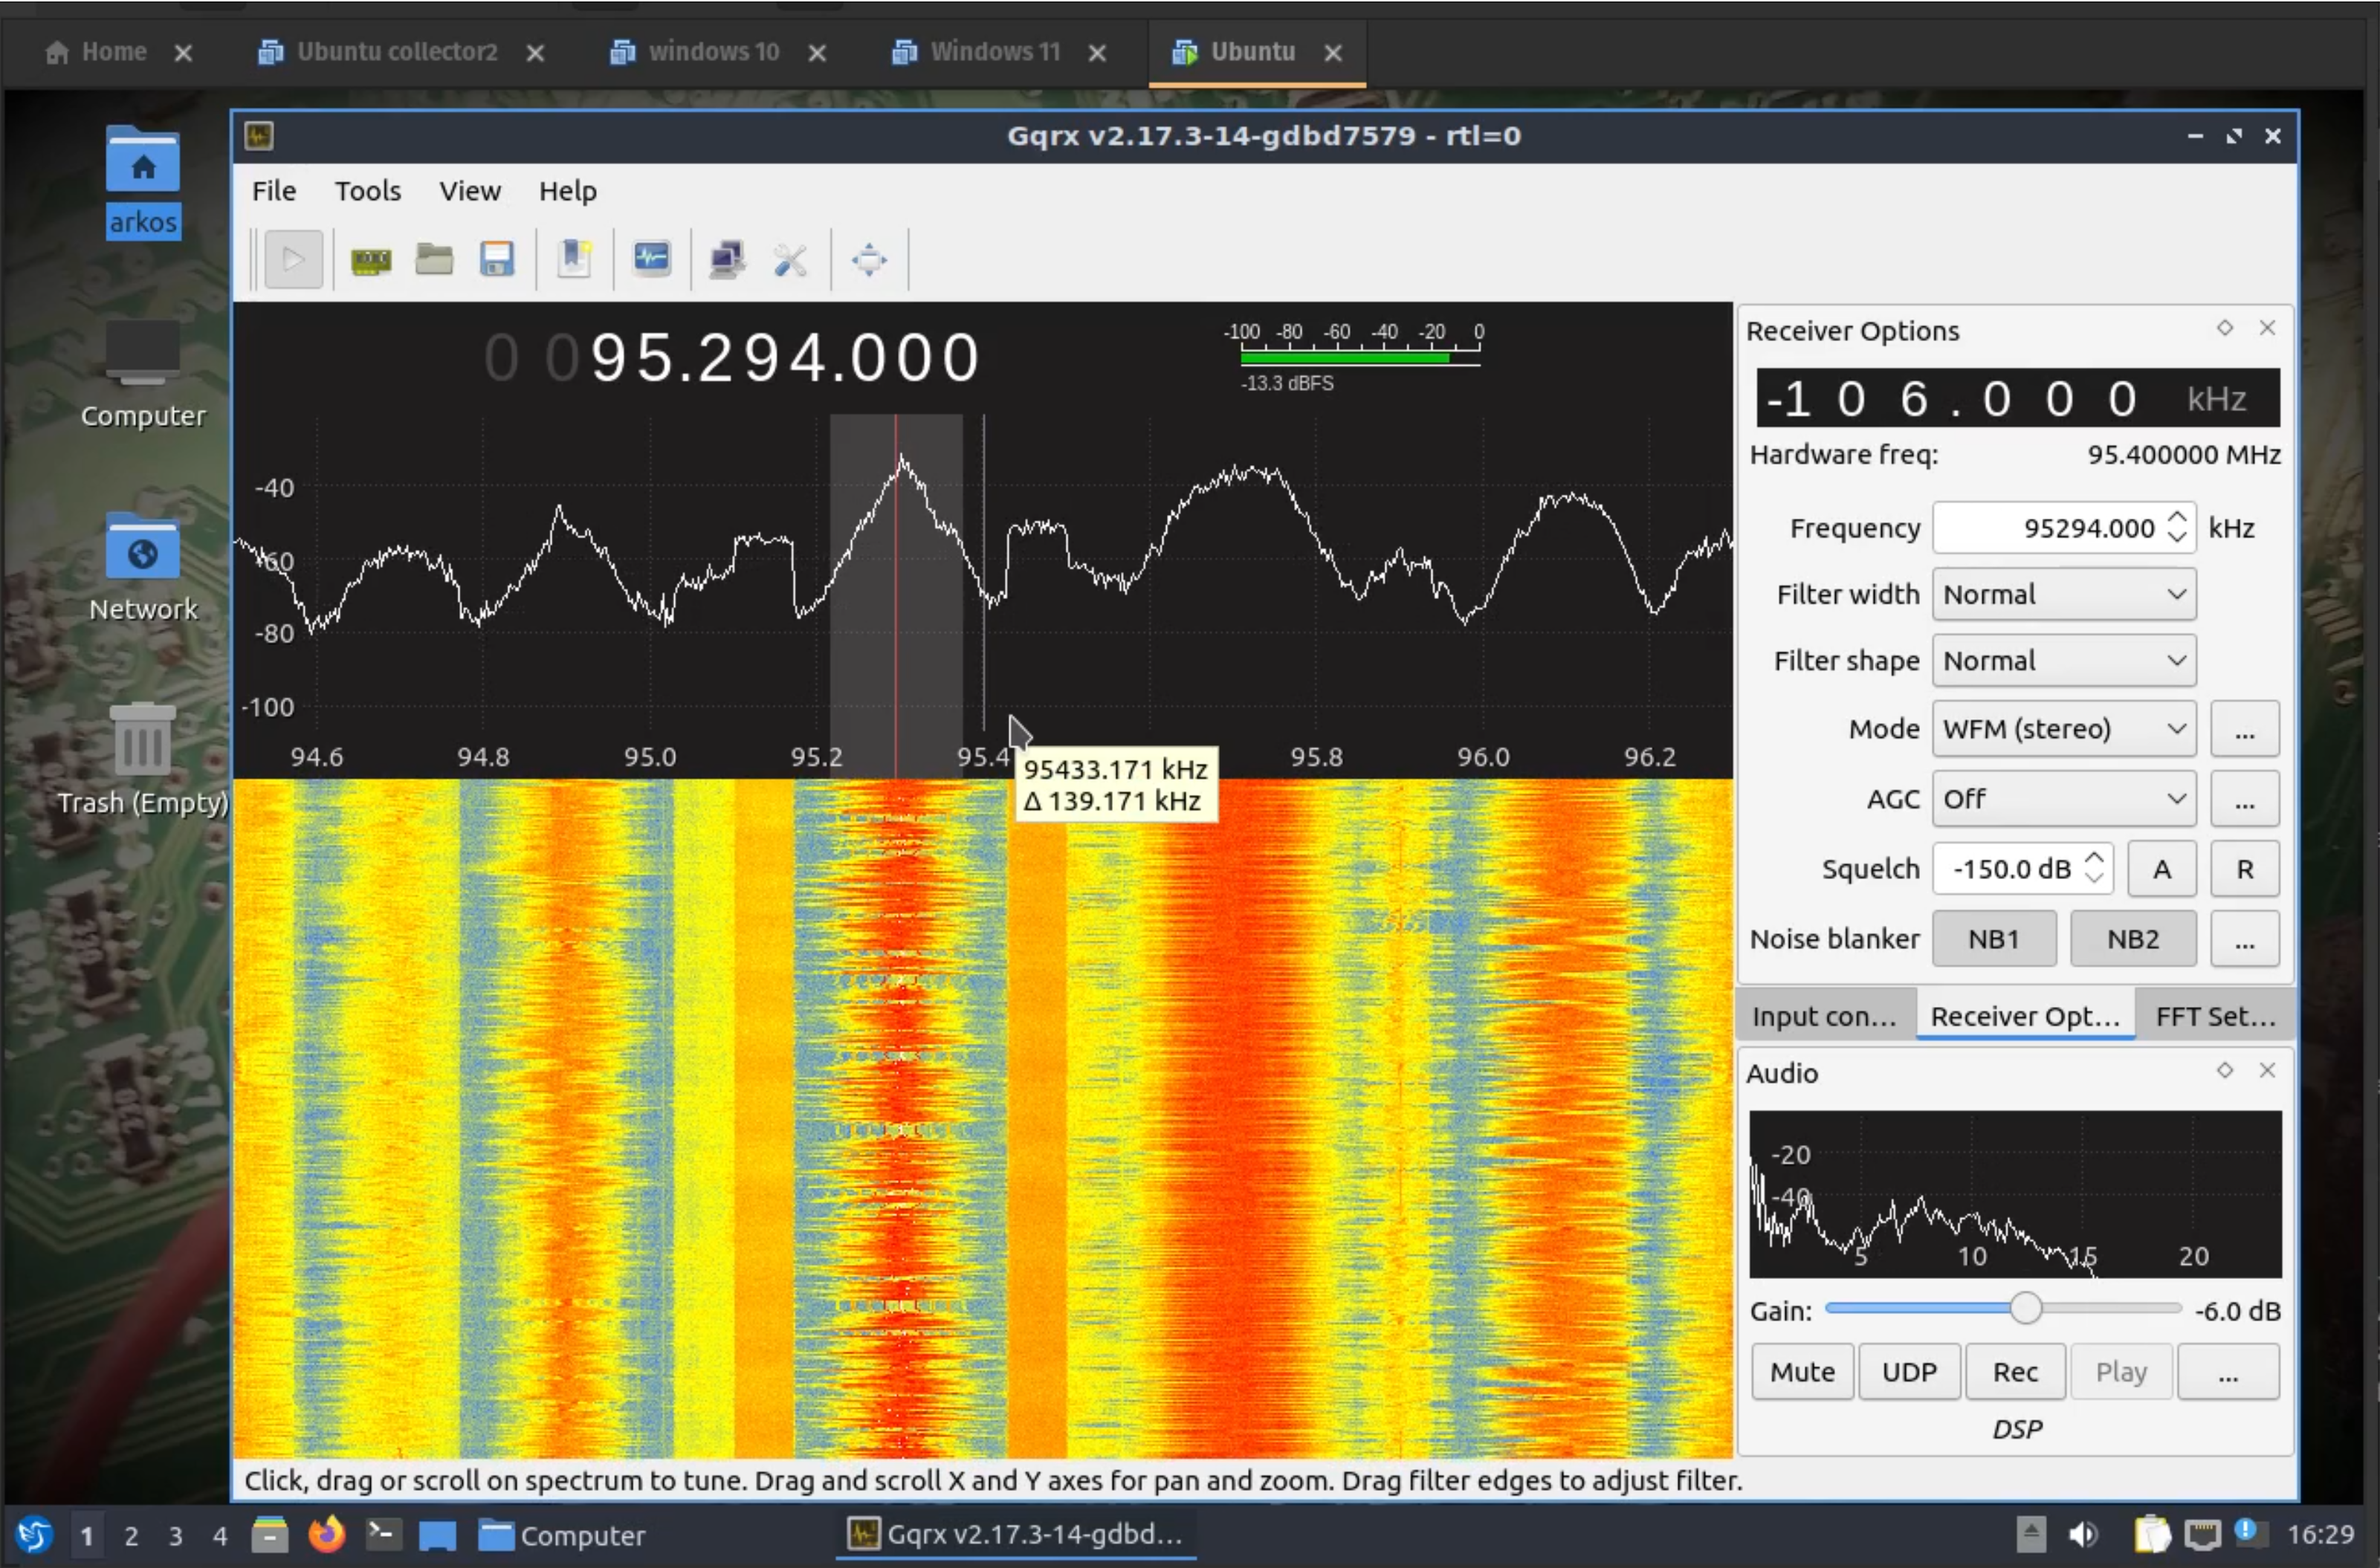Open I/O device configuration (hardware card icon)
Viewport: 2380px width, 1568px height.
coord(371,260)
